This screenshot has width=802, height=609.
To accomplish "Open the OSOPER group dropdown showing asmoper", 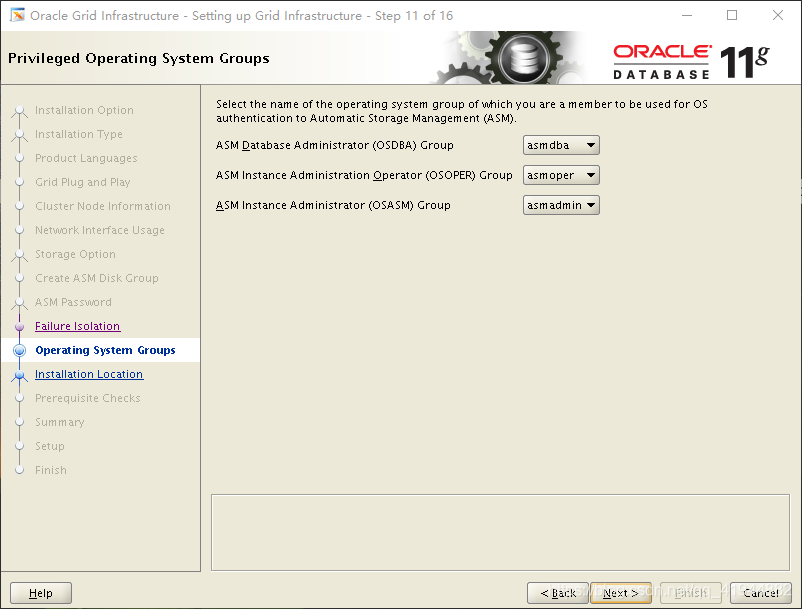I will [561, 175].
